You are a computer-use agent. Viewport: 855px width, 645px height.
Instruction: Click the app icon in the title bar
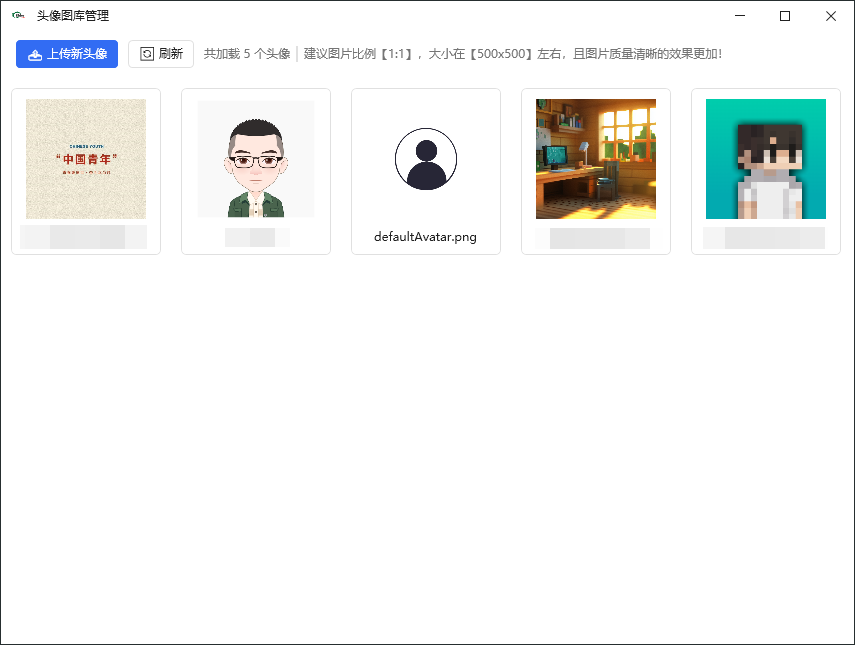click(18, 16)
